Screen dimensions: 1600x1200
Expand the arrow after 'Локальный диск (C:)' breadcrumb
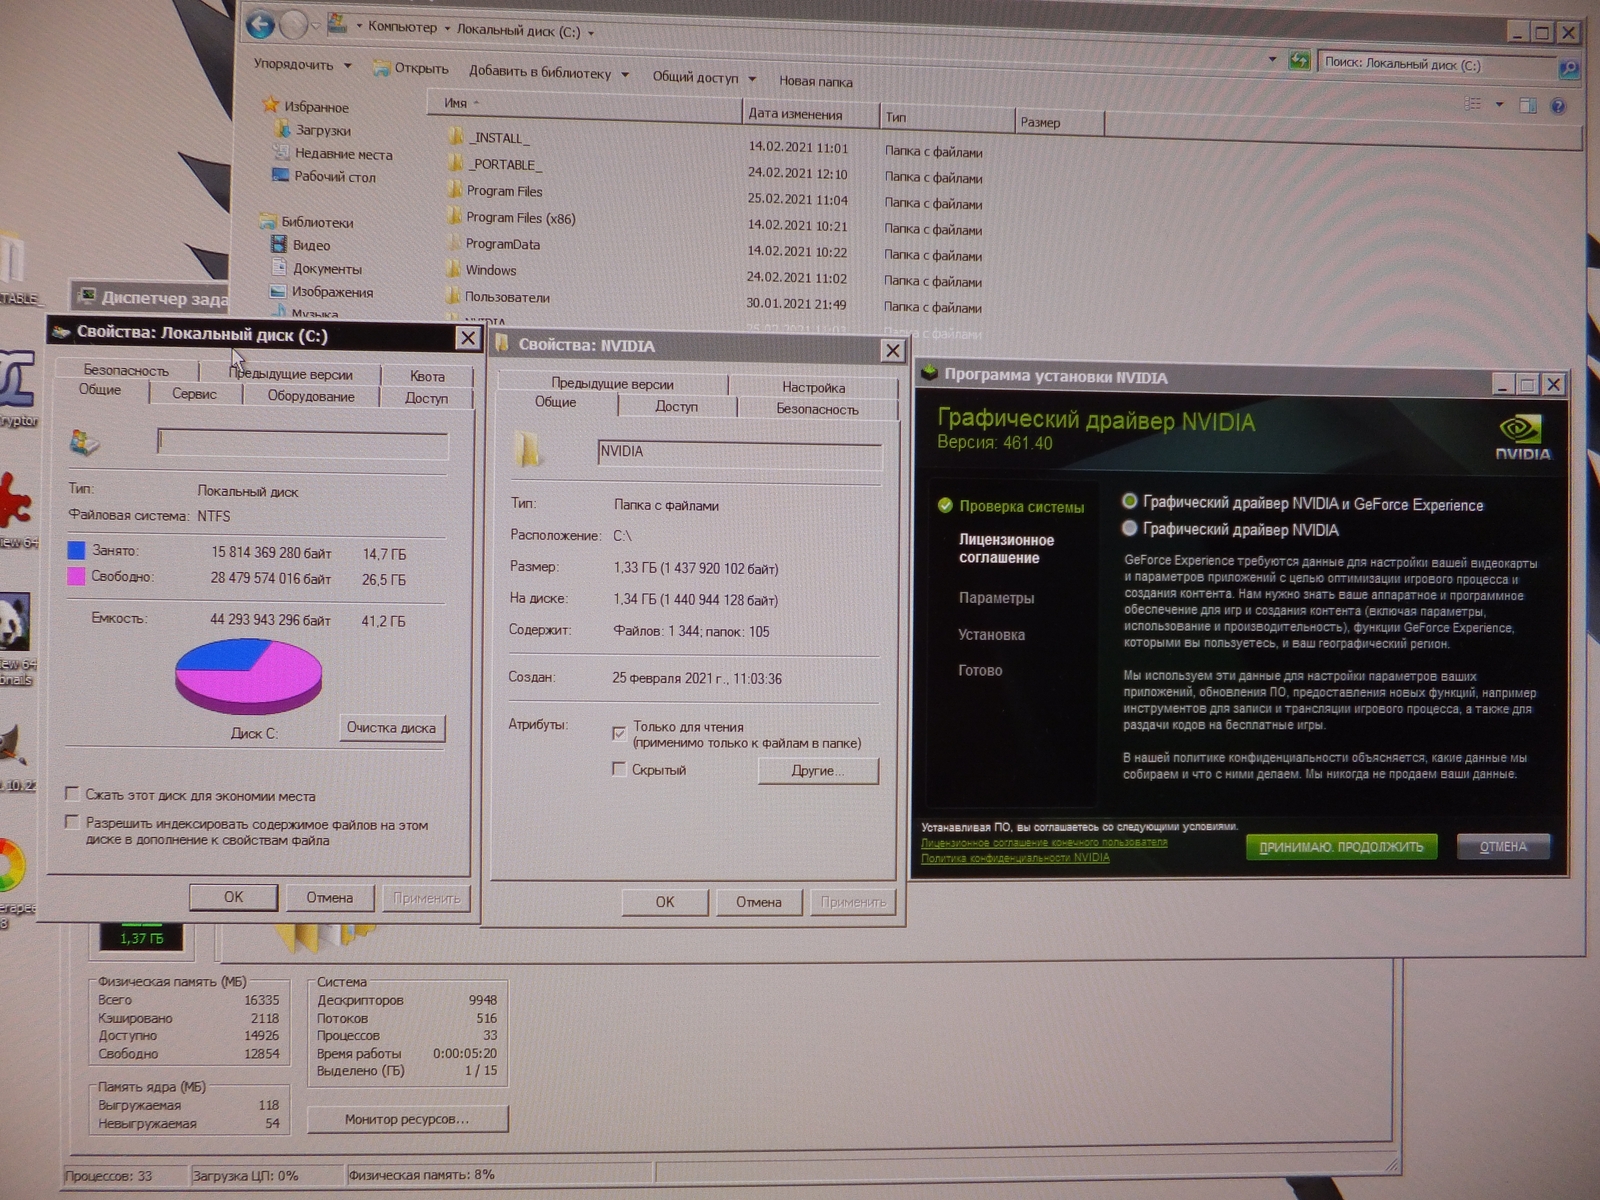591,33
